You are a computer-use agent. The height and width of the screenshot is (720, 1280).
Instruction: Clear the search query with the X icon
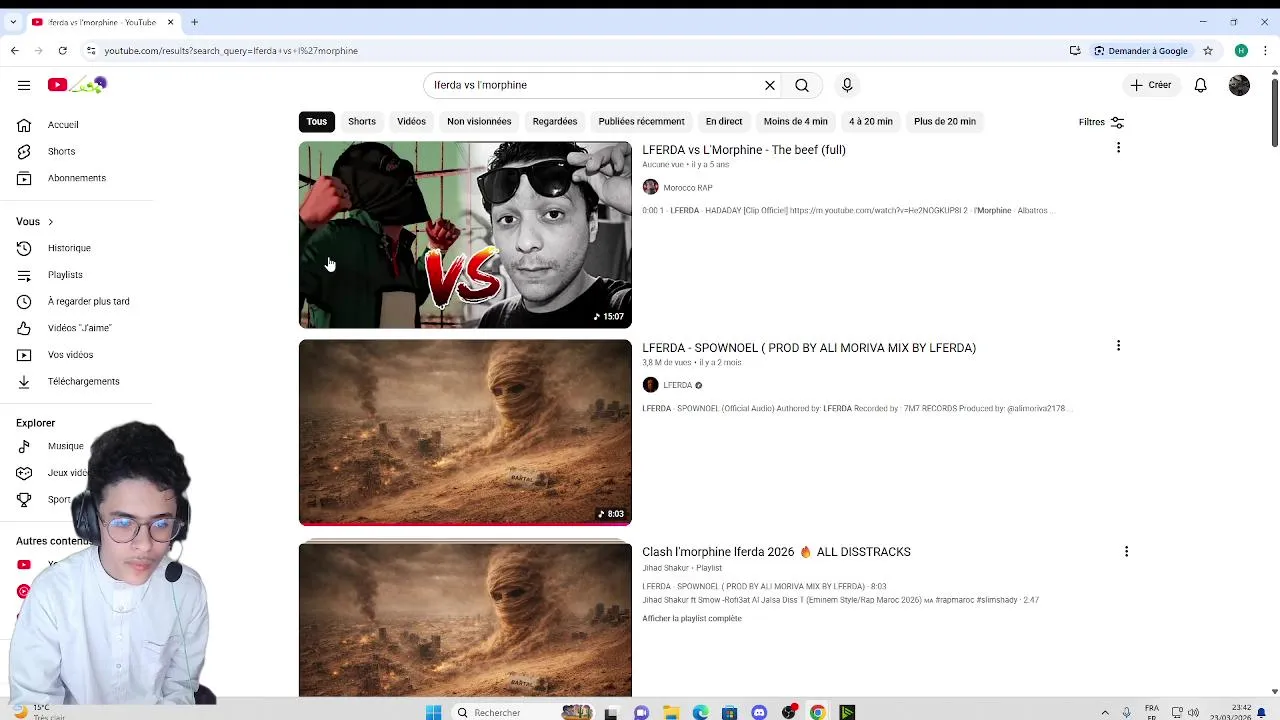(x=770, y=85)
